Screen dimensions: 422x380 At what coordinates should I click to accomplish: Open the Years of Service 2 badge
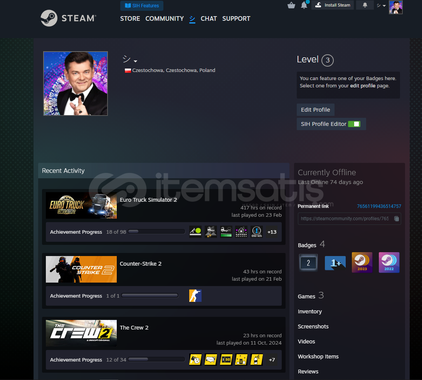point(308,263)
